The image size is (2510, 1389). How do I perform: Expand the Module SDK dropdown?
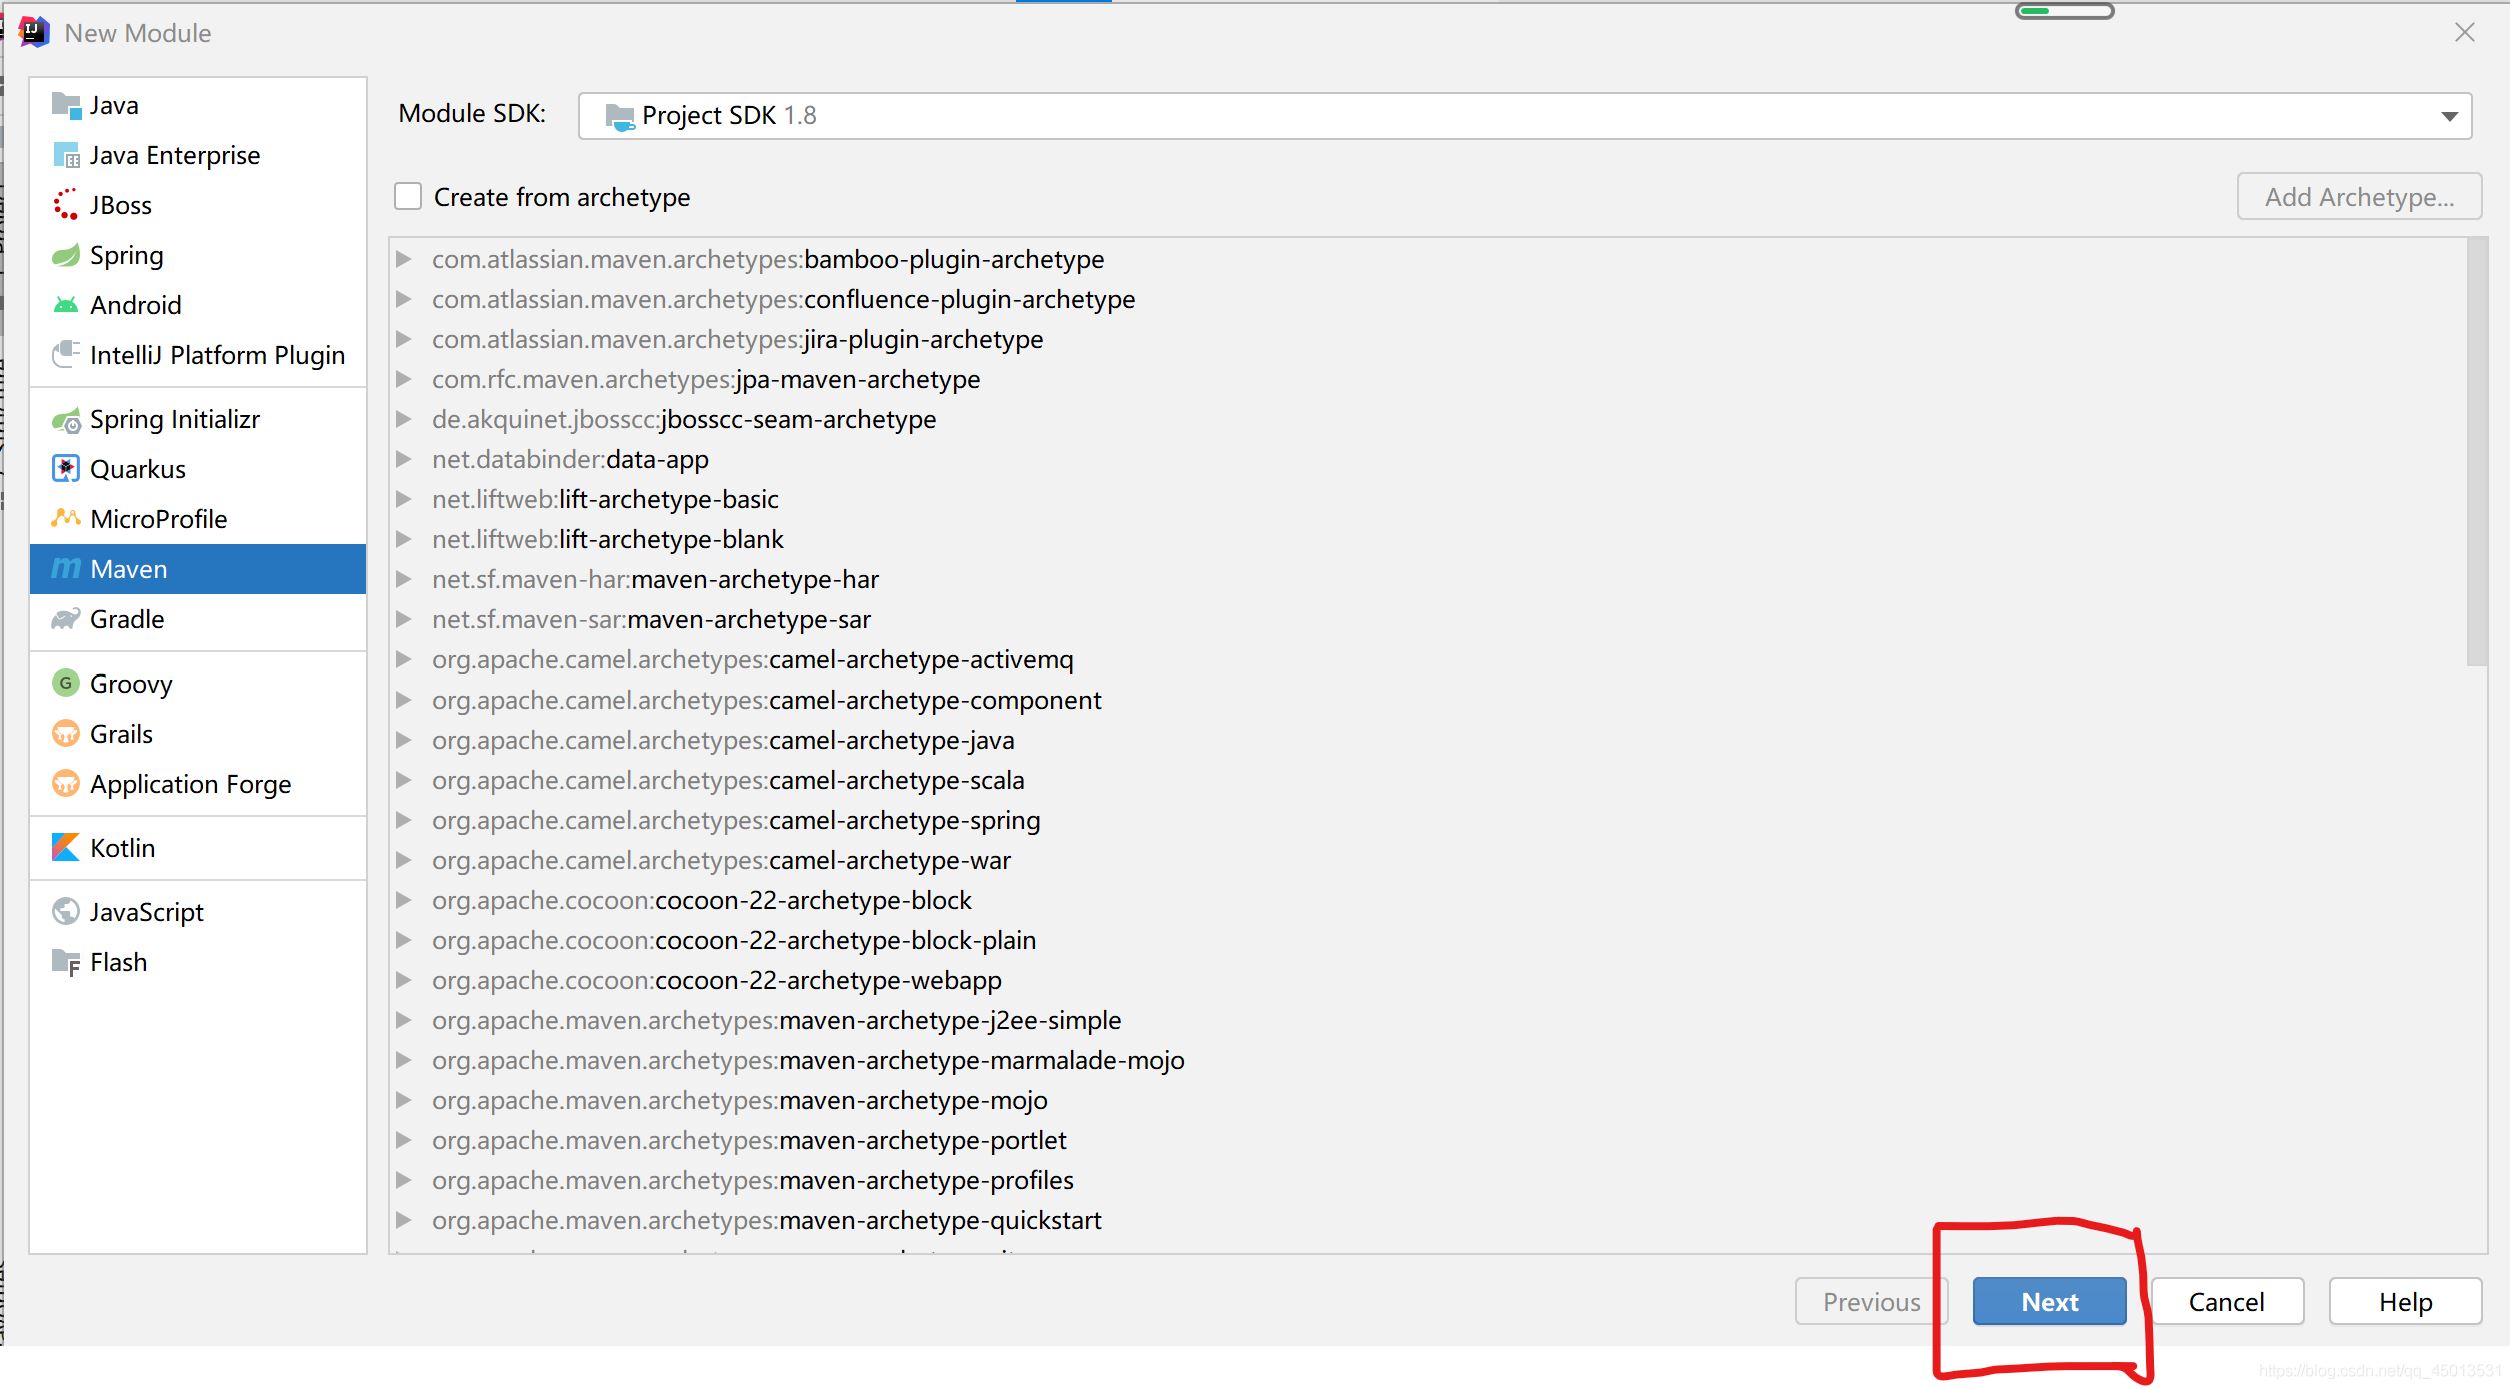(2450, 116)
